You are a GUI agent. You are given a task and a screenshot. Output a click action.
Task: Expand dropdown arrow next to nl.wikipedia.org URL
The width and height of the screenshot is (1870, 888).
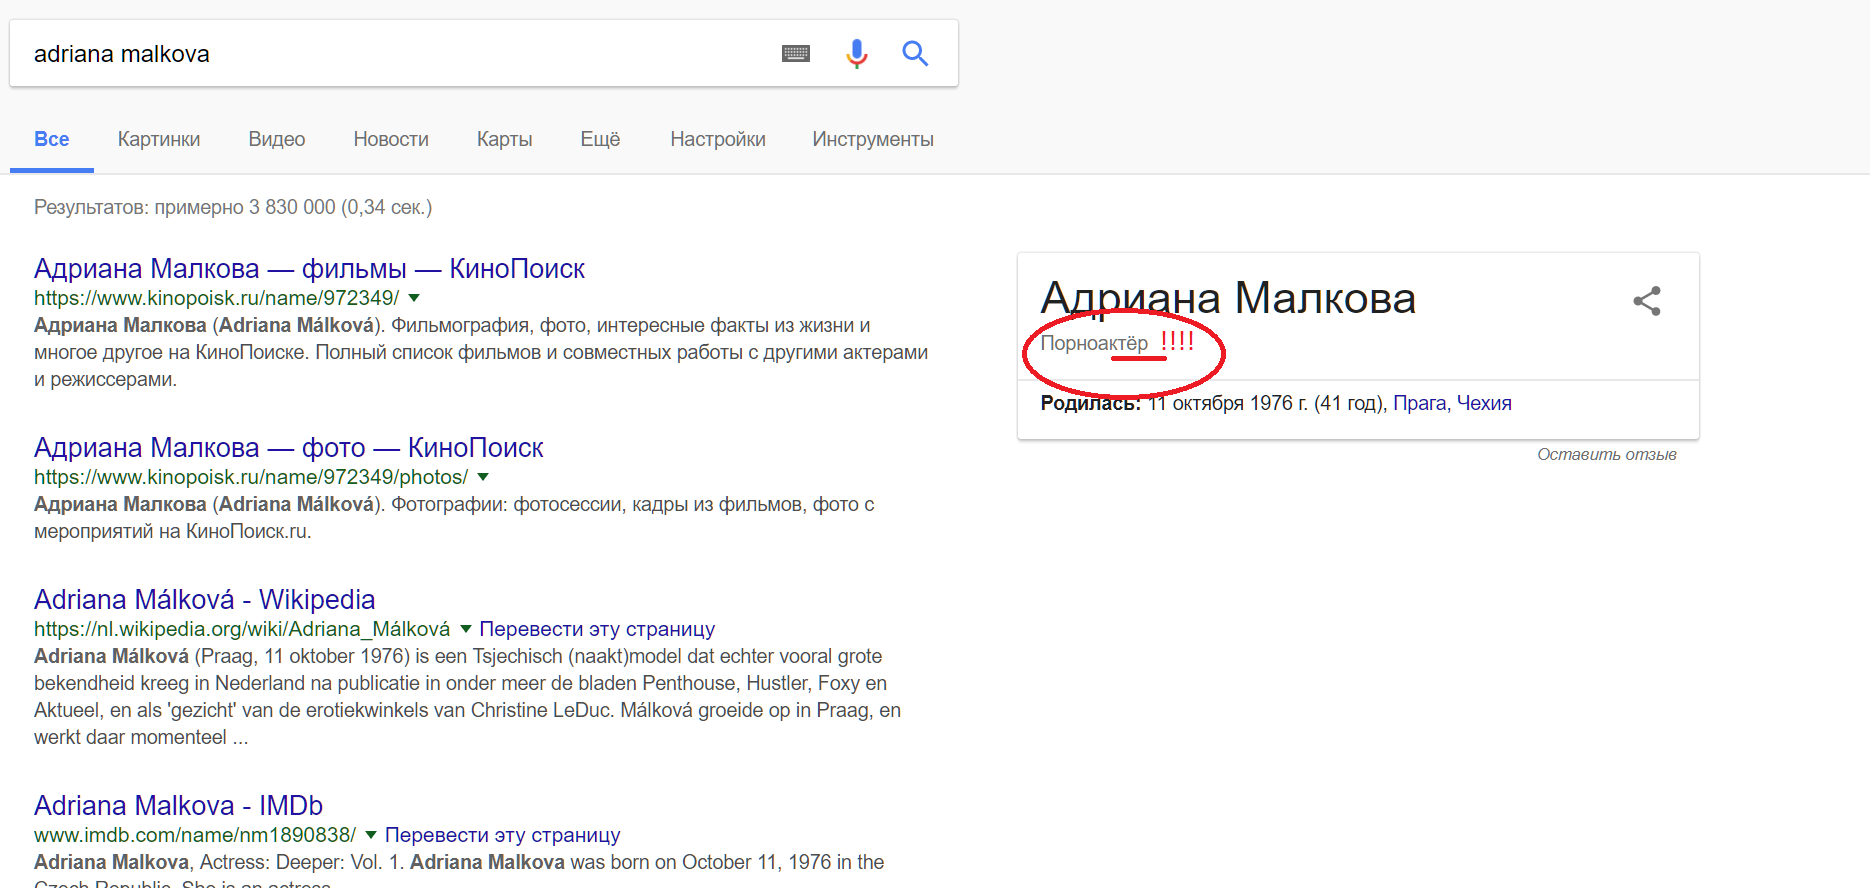pyautogui.click(x=465, y=629)
